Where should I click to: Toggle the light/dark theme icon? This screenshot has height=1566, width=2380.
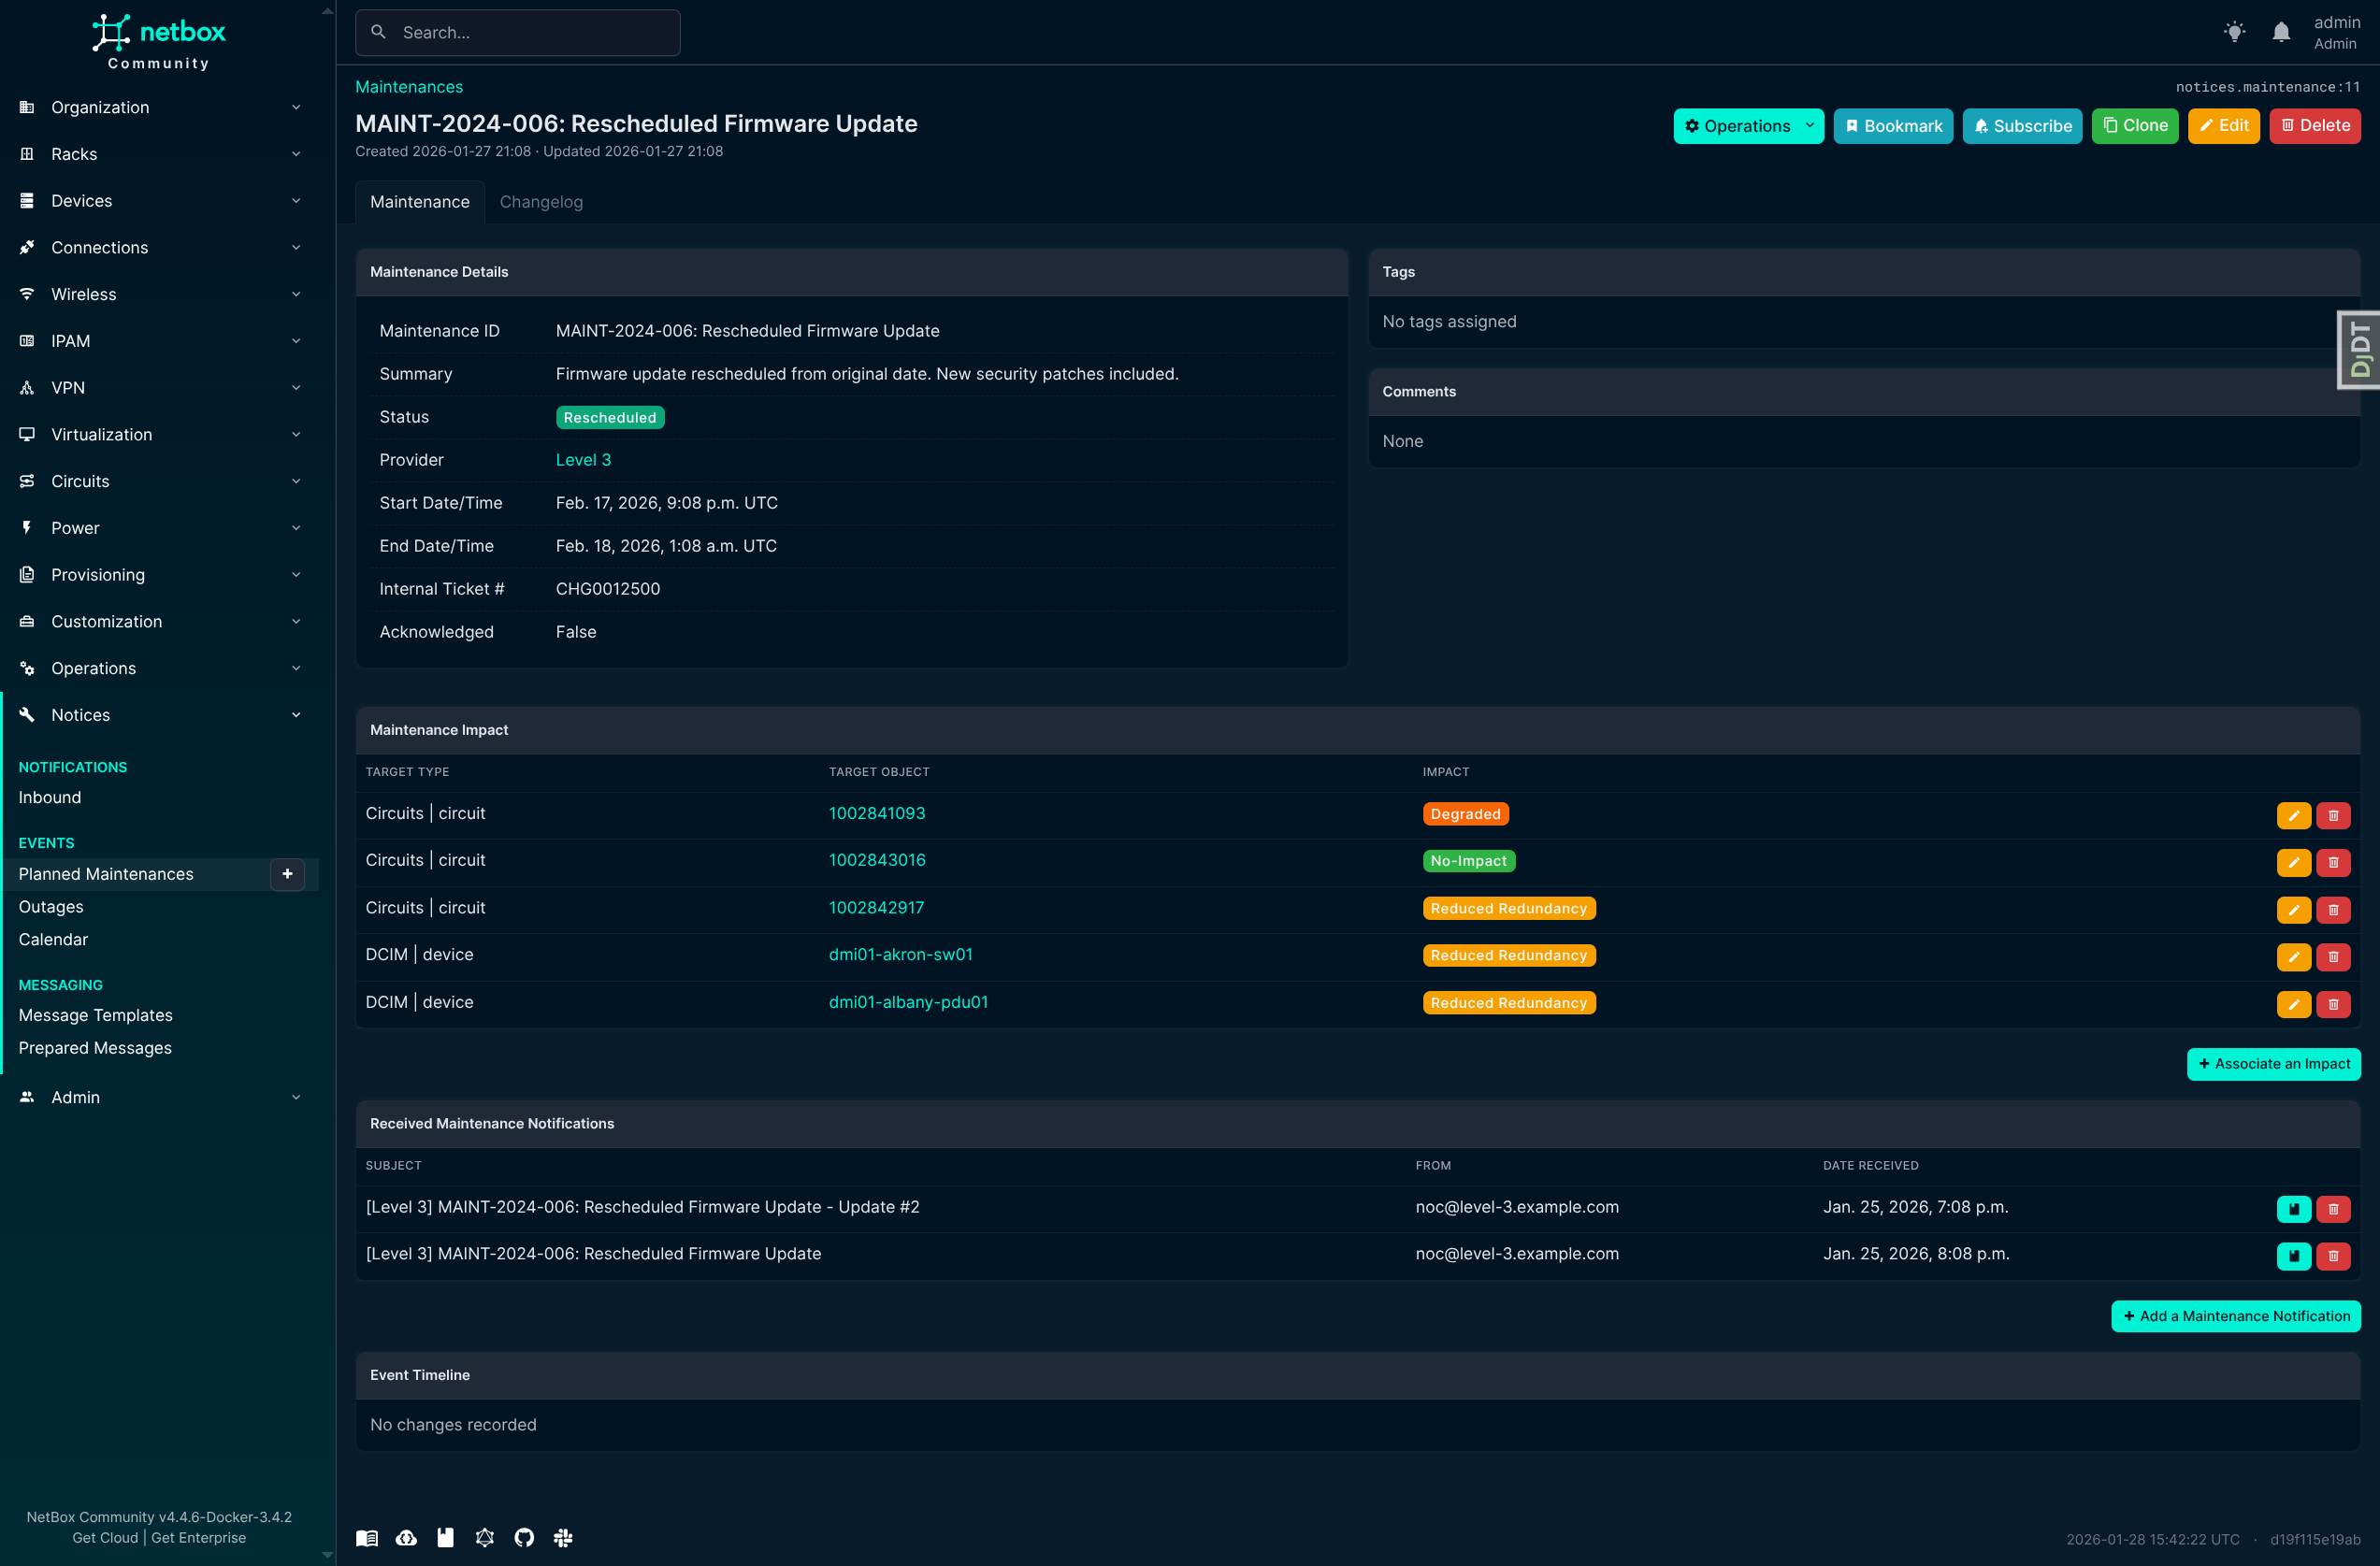point(2234,32)
